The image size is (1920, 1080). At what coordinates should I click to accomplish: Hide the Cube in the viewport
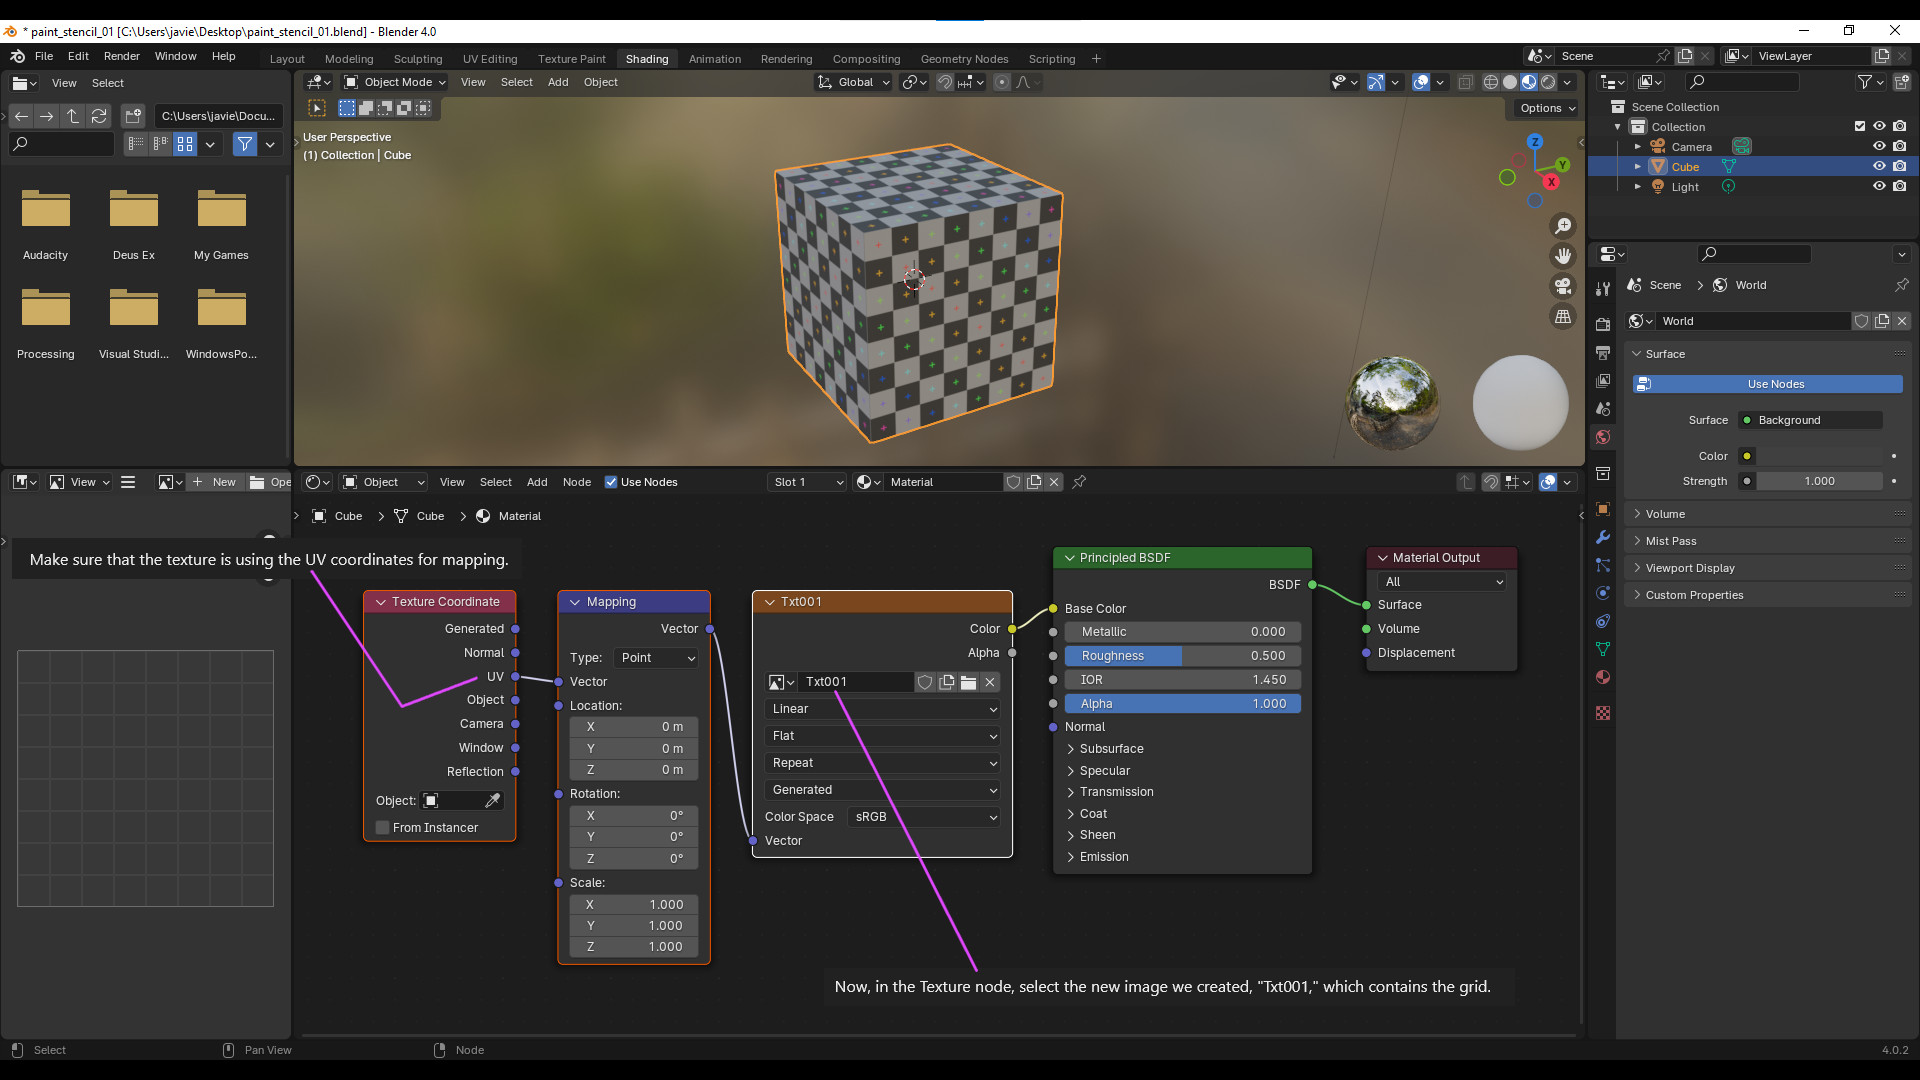(1879, 167)
